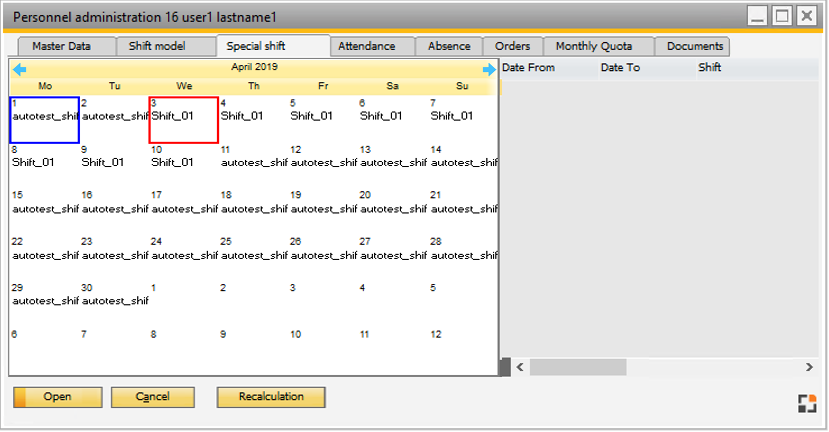The height and width of the screenshot is (432, 829).
Task: Click the resize grip icon bottom right
Action: pyautogui.click(x=806, y=403)
